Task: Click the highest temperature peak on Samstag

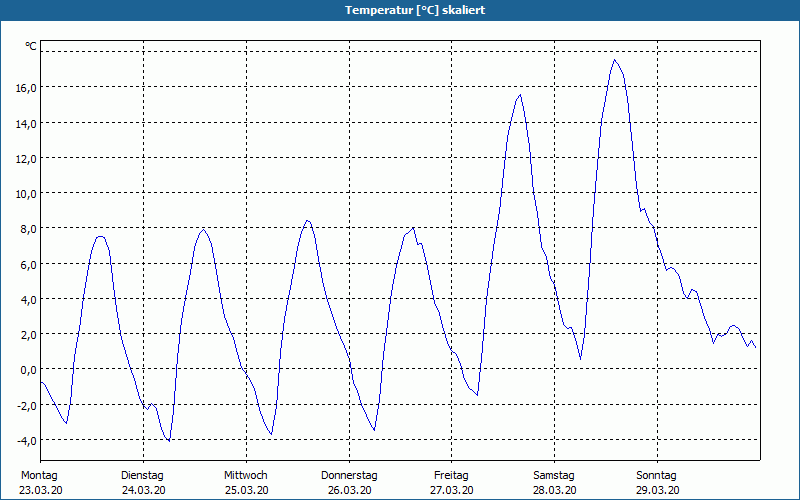Action: coord(614,60)
